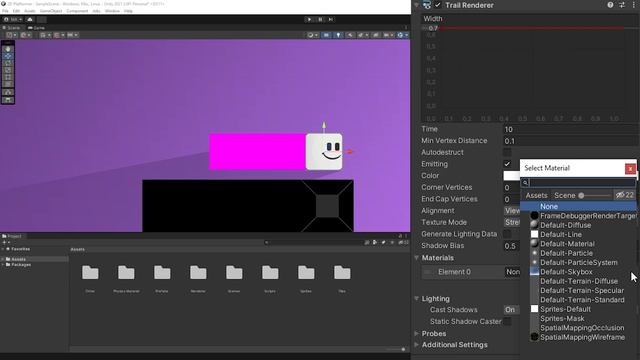Switch to the Game tab
Image resolution: width=640 pixels, height=360 pixels.
coord(37,28)
